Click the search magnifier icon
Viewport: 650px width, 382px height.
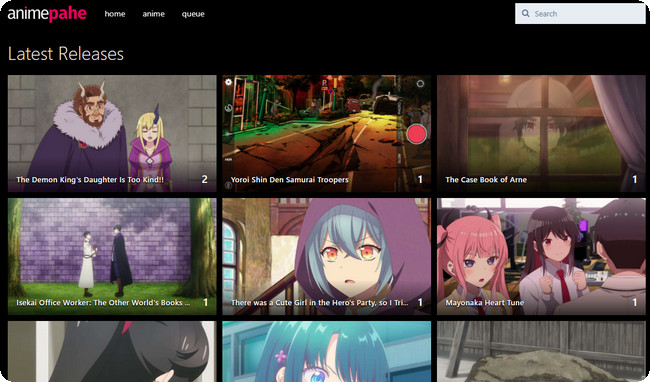coord(525,13)
